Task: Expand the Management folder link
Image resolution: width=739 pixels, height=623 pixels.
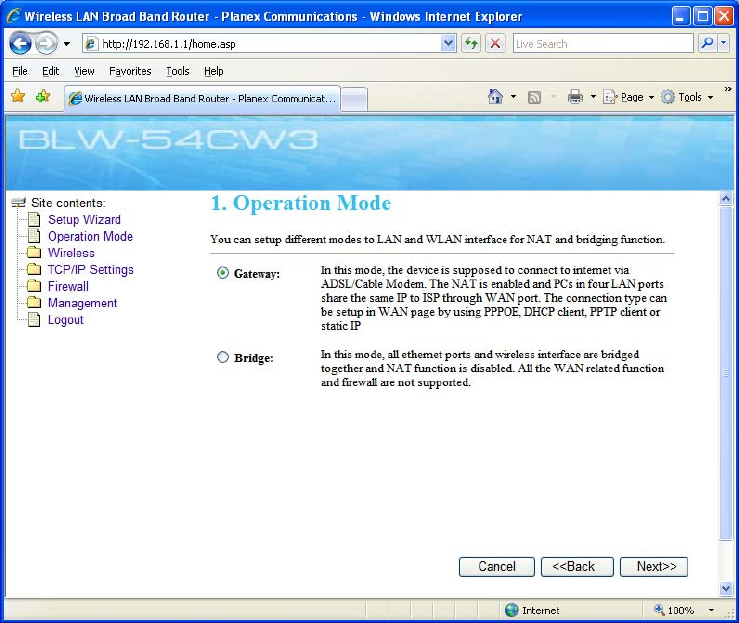Action: (x=82, y=303)
